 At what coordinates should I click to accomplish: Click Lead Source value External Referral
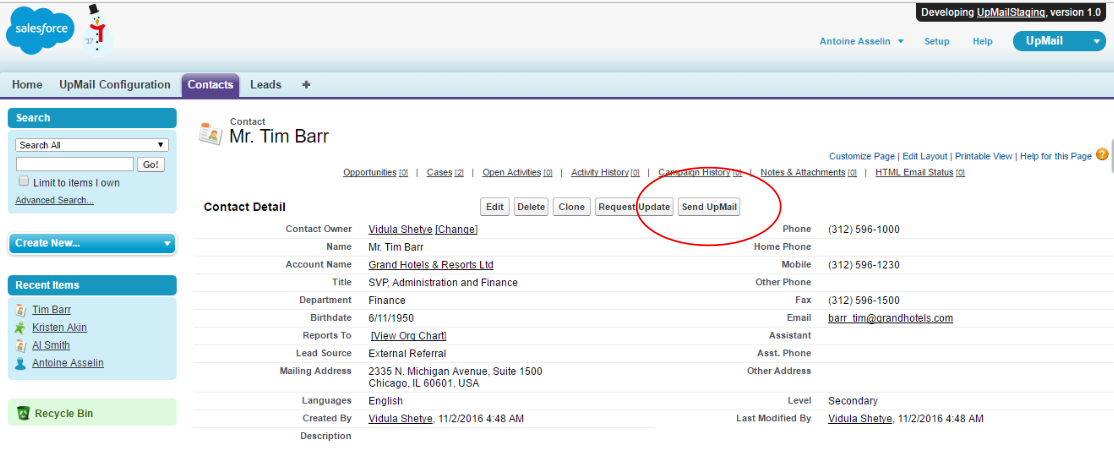[x=407, y=353]
